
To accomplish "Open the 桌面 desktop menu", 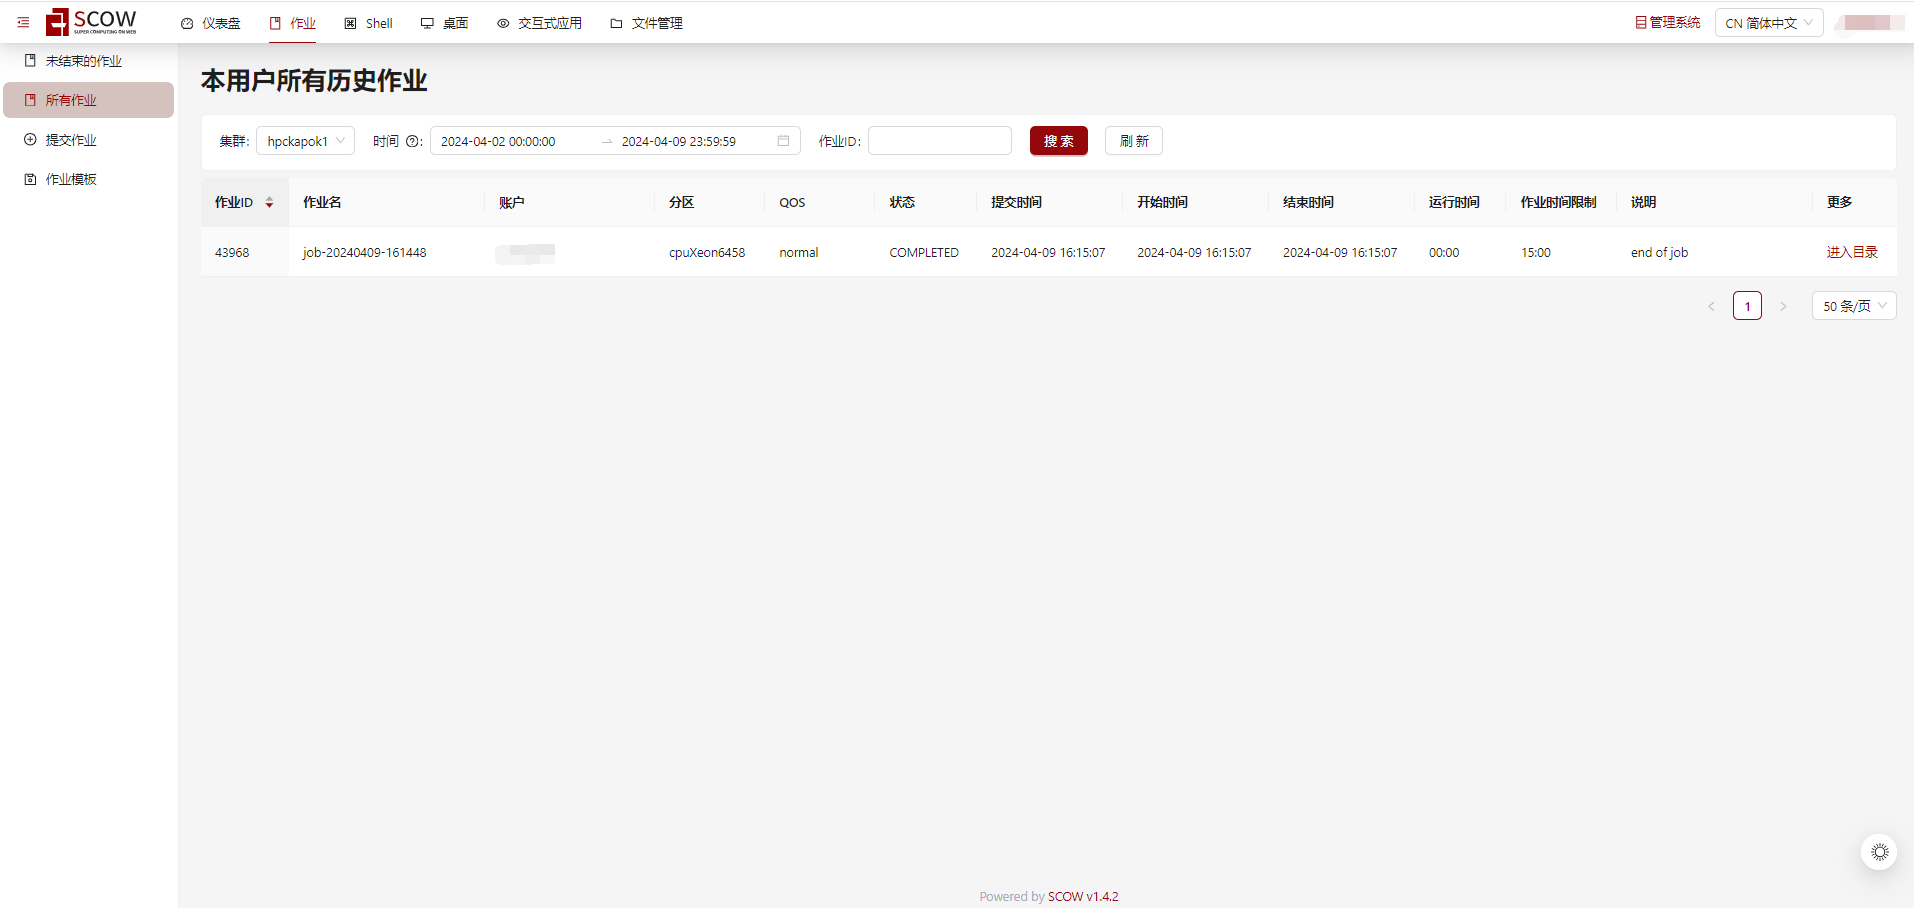I will [x=445, y=23].
